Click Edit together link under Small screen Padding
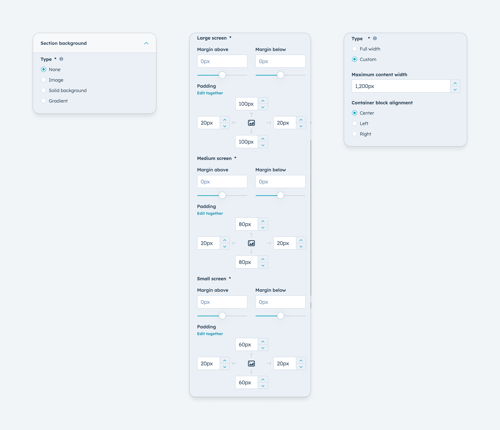500x430 pixels. (210, 334)
